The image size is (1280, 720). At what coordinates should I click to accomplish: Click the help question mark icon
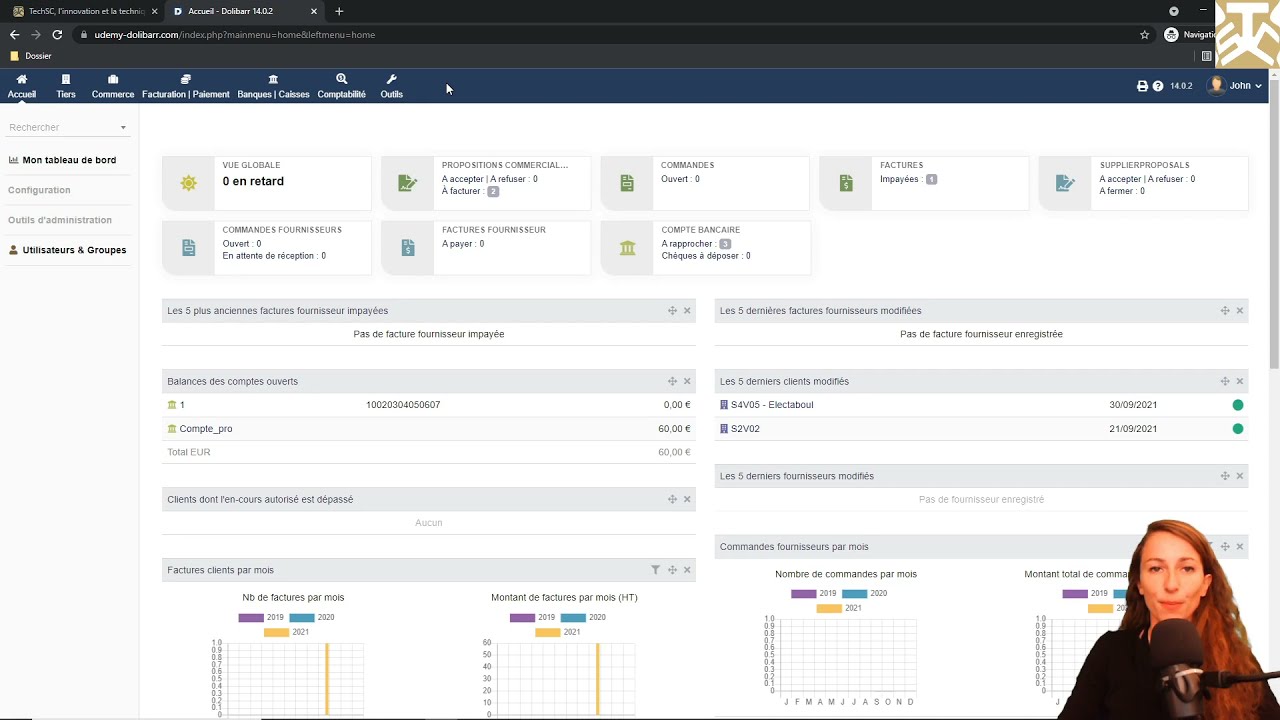coord(1158,86)
